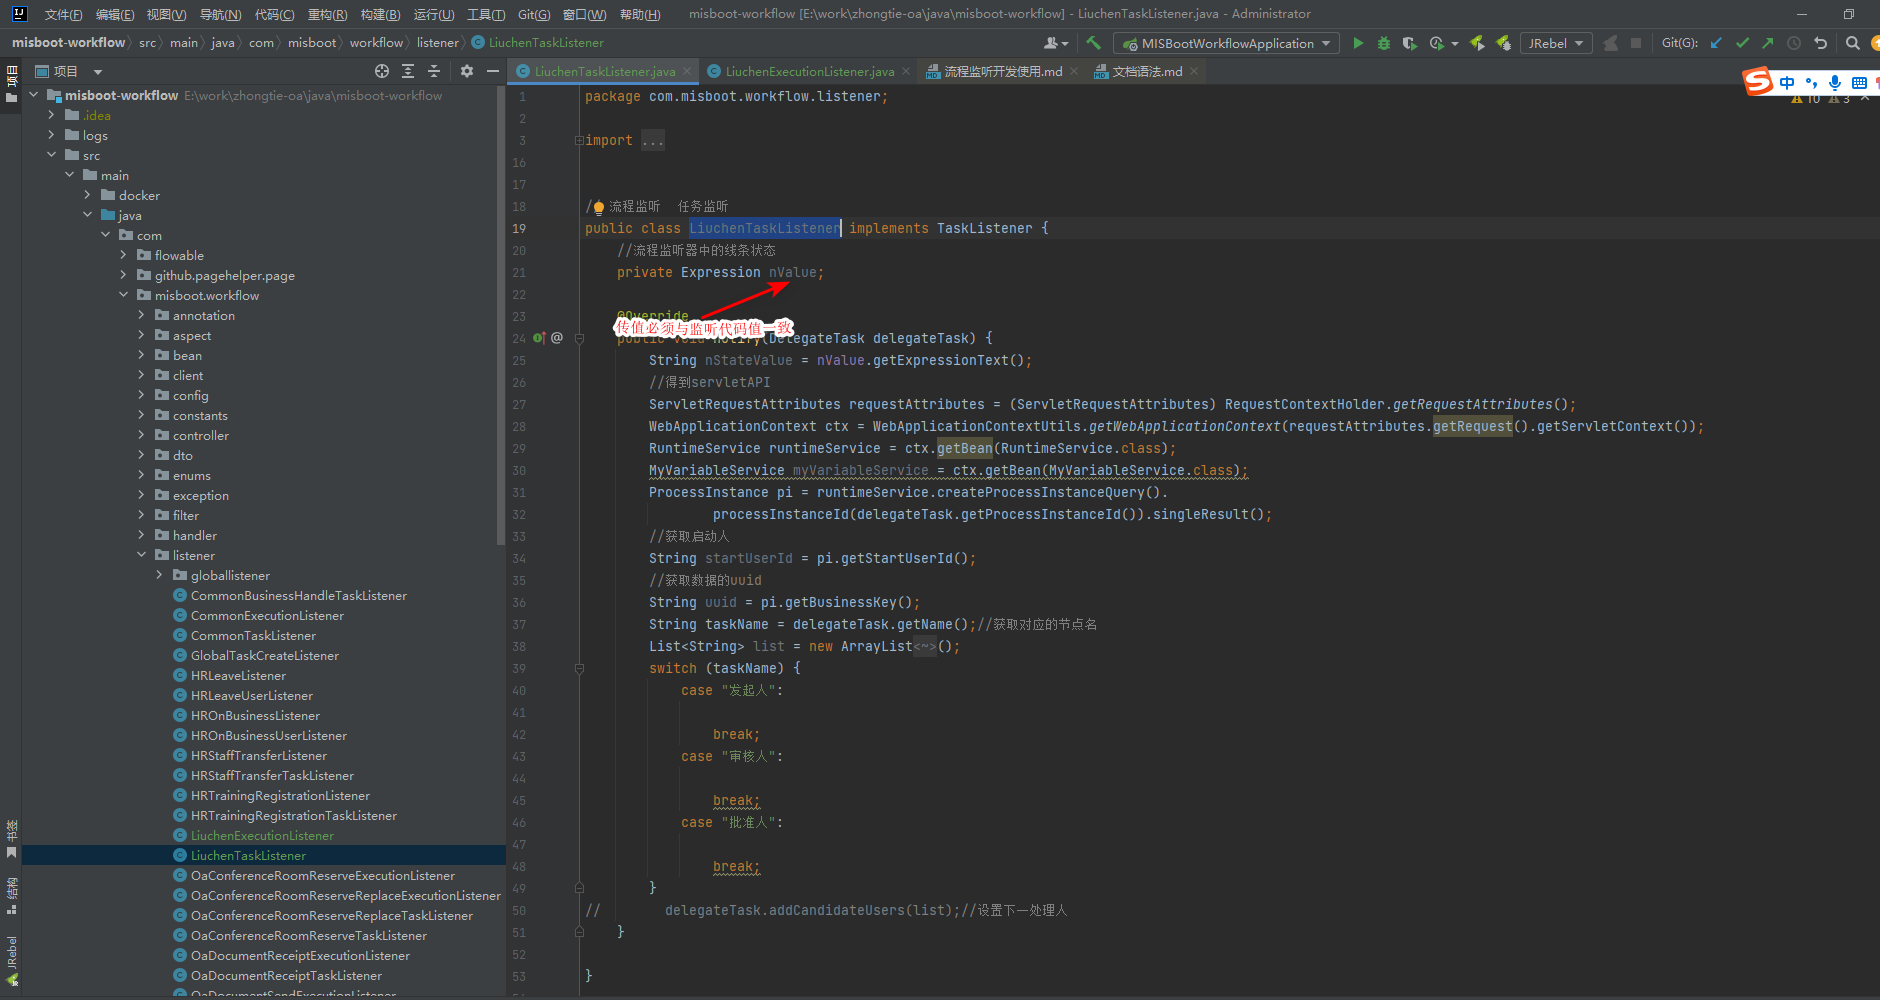Close the LiuchenTaskListener.java tab
The height and width of the screenshot is (1000, 1880).
pos(687,71)
